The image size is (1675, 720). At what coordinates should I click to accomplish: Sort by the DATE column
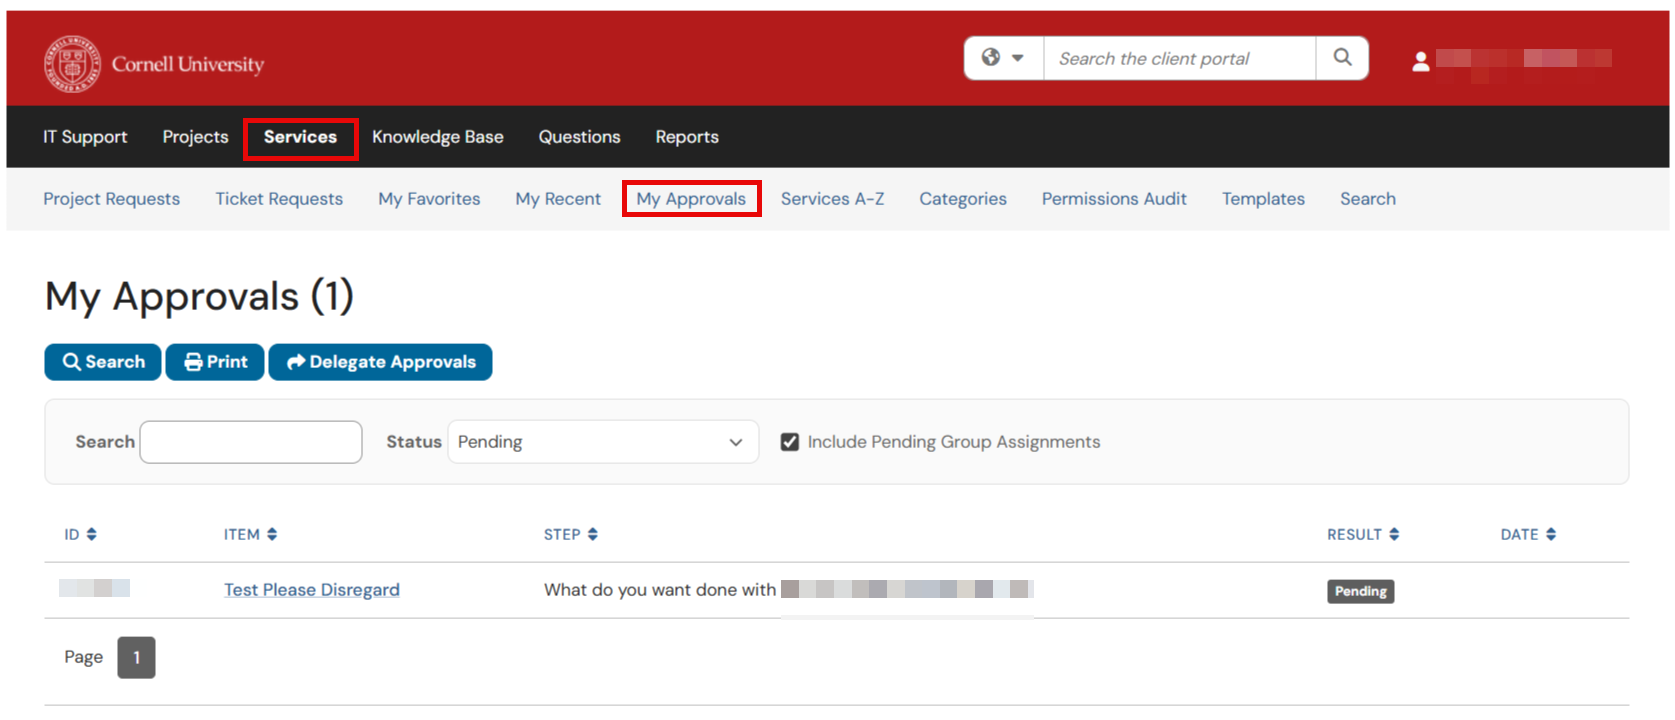(1528, 535)
